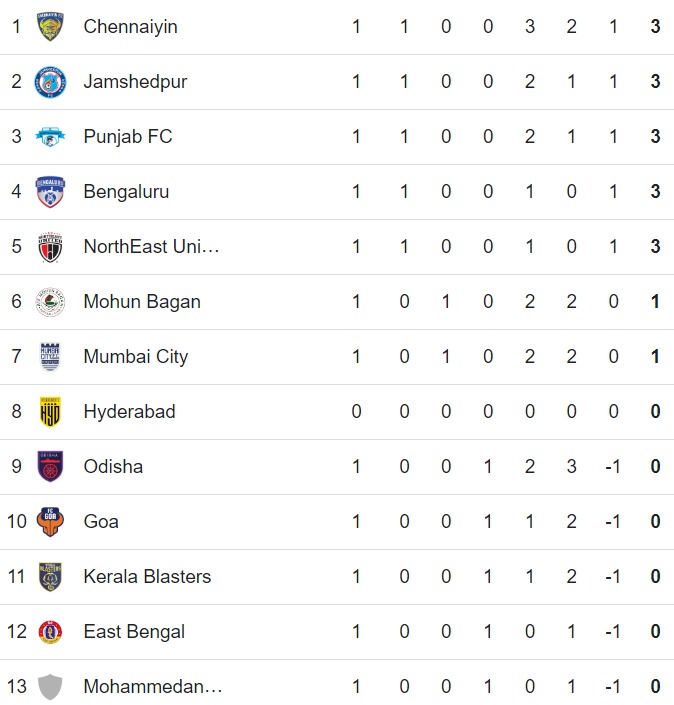
Task: Click the yellow Hyderabad HYD logo
Action: click(50, 412)
